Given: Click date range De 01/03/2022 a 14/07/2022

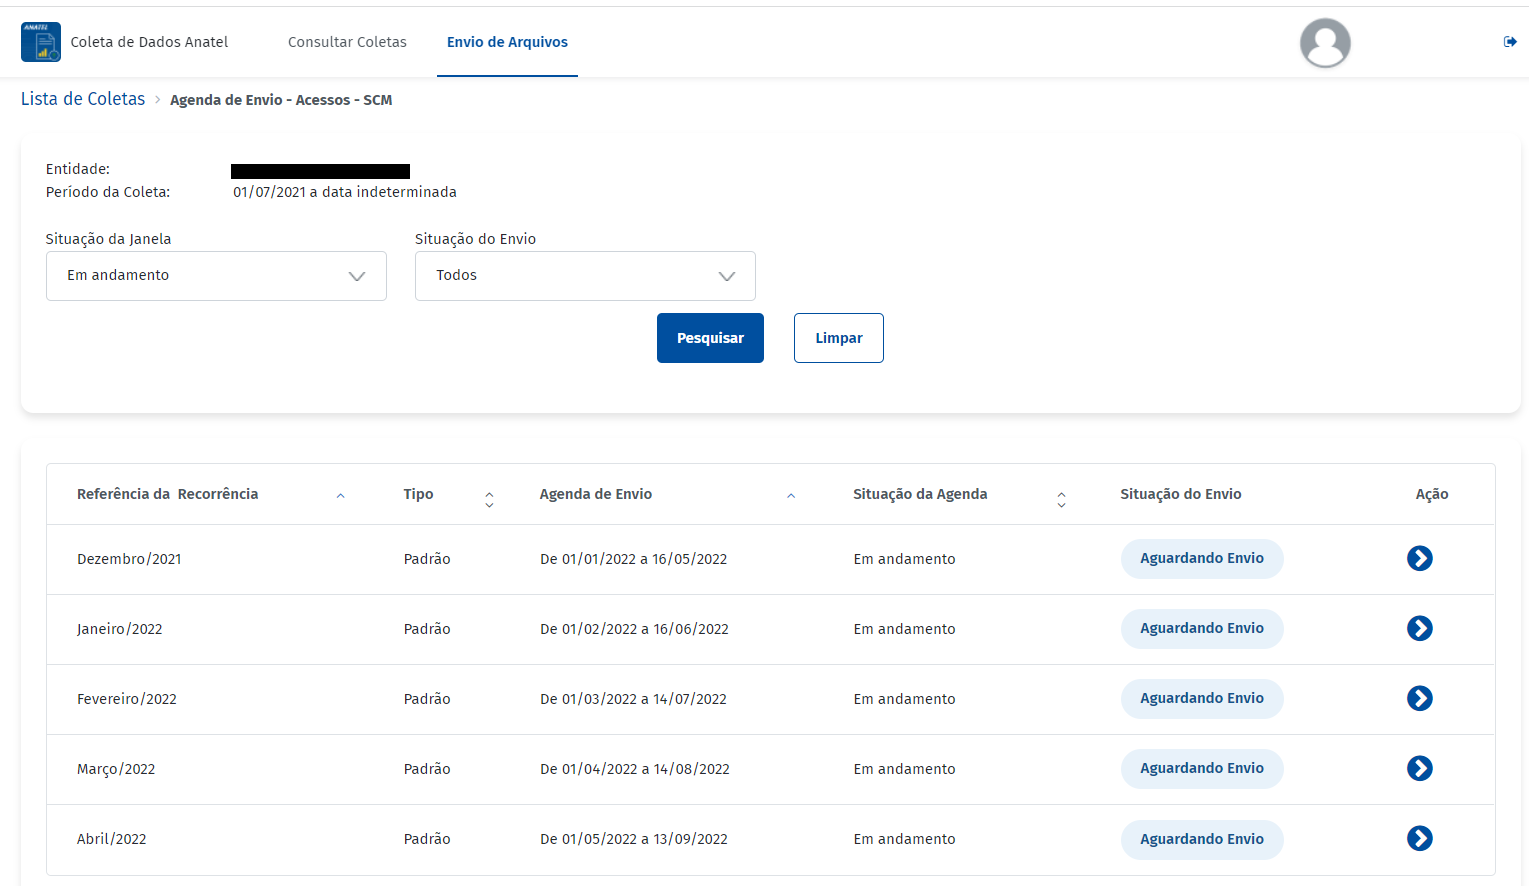Looking at the screenshot, I should [633, 699].
